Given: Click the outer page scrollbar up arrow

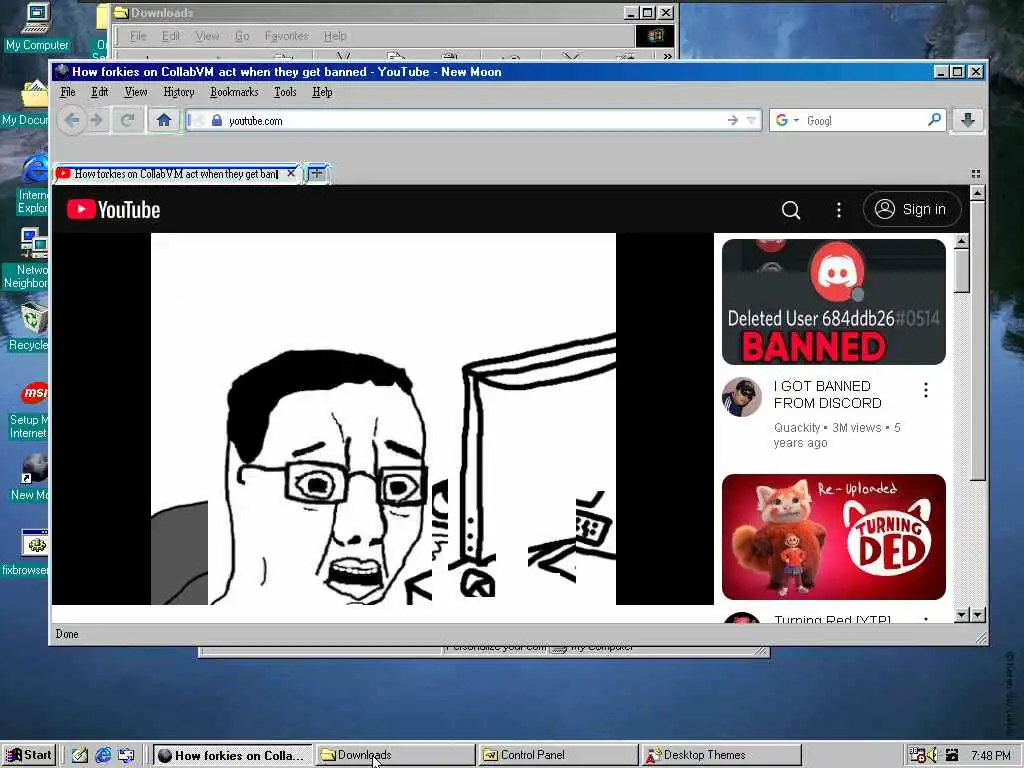Looking at the screenshot, I should (x=977, y=193).
